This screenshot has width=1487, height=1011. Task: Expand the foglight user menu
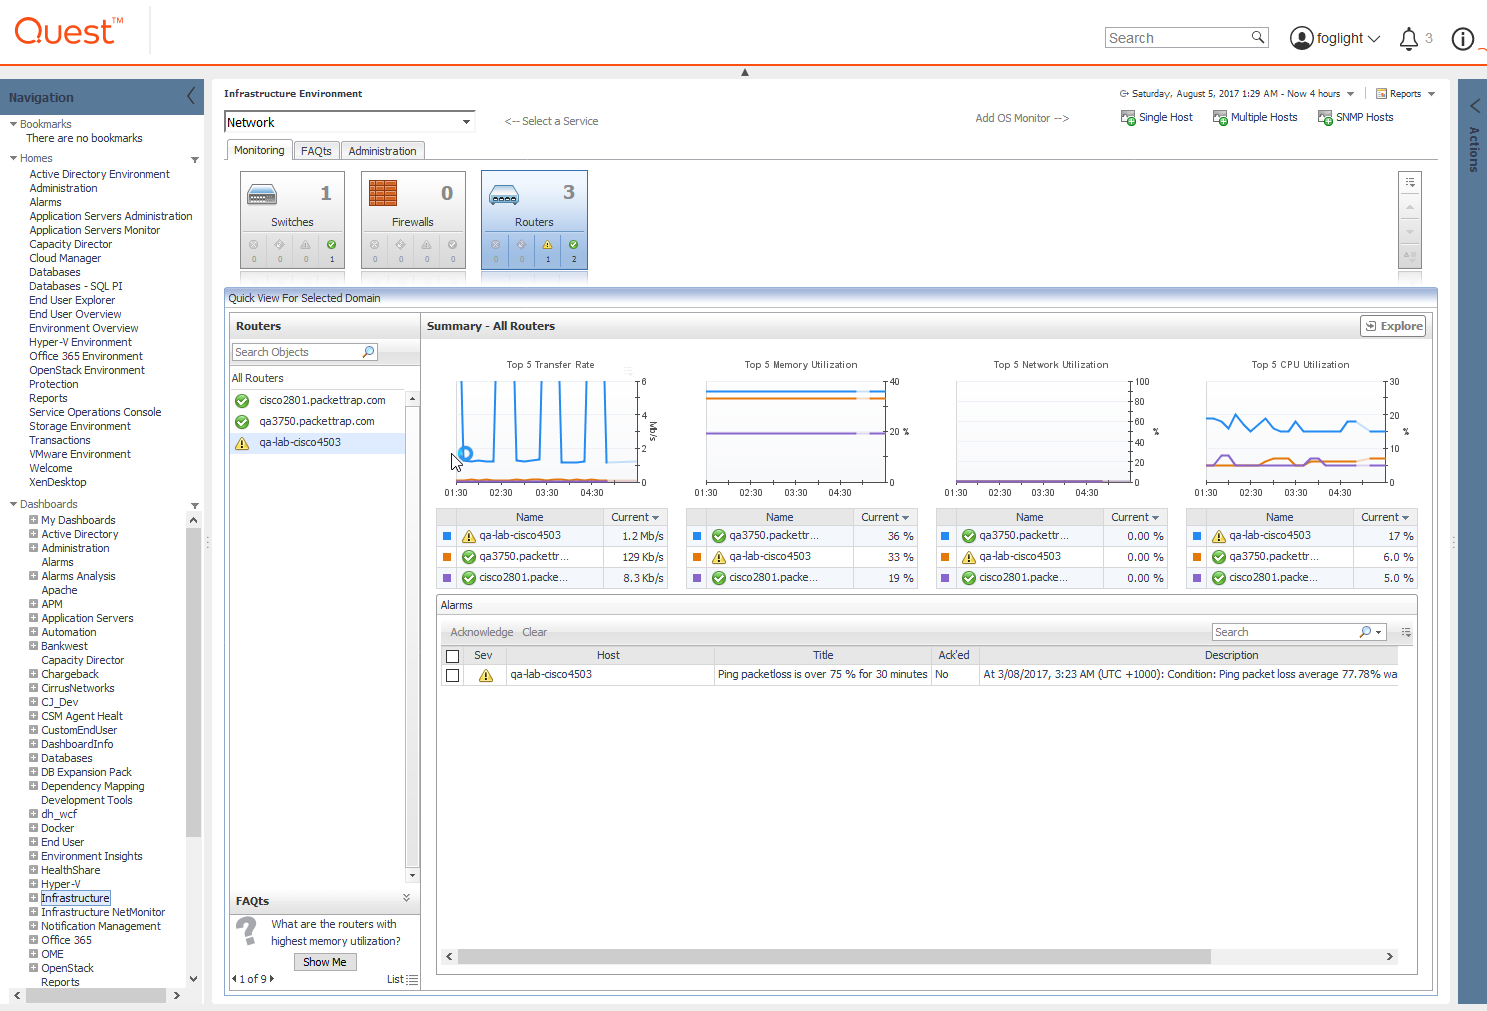tap(1335, 38)
